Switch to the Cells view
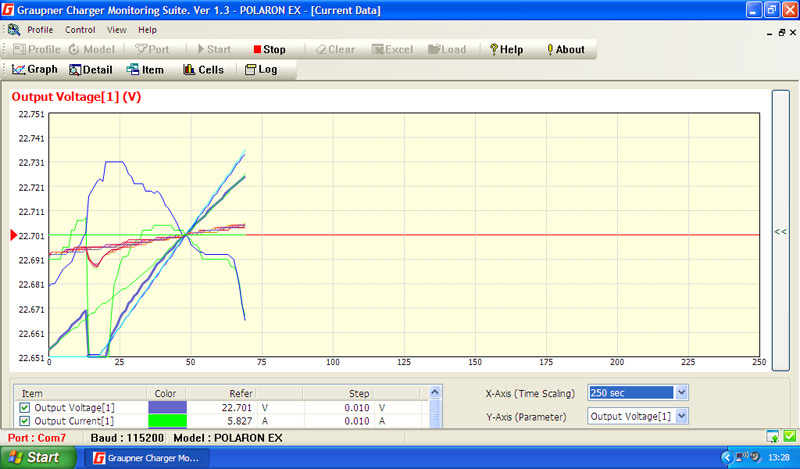 (204, 69)
